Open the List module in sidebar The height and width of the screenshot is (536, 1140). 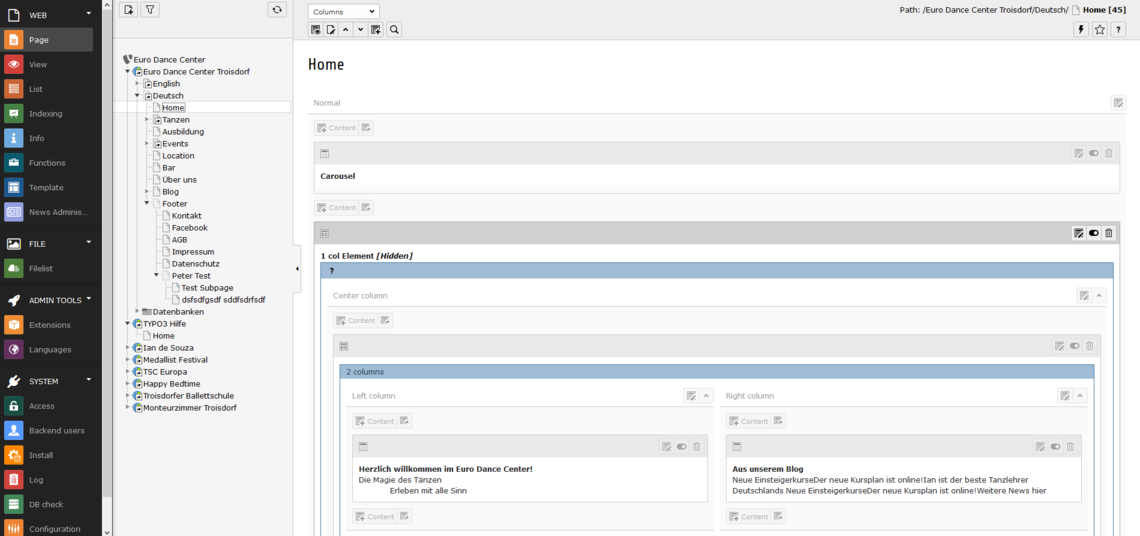tap(36, 89)
